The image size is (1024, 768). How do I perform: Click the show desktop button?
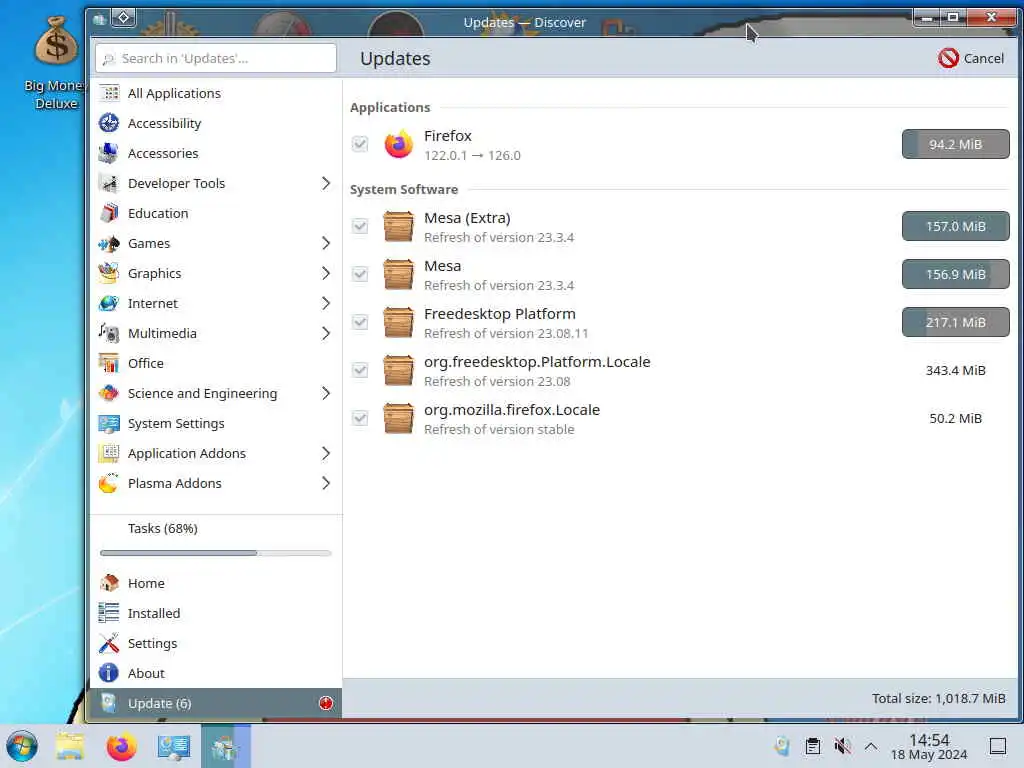tap(998, 746)
